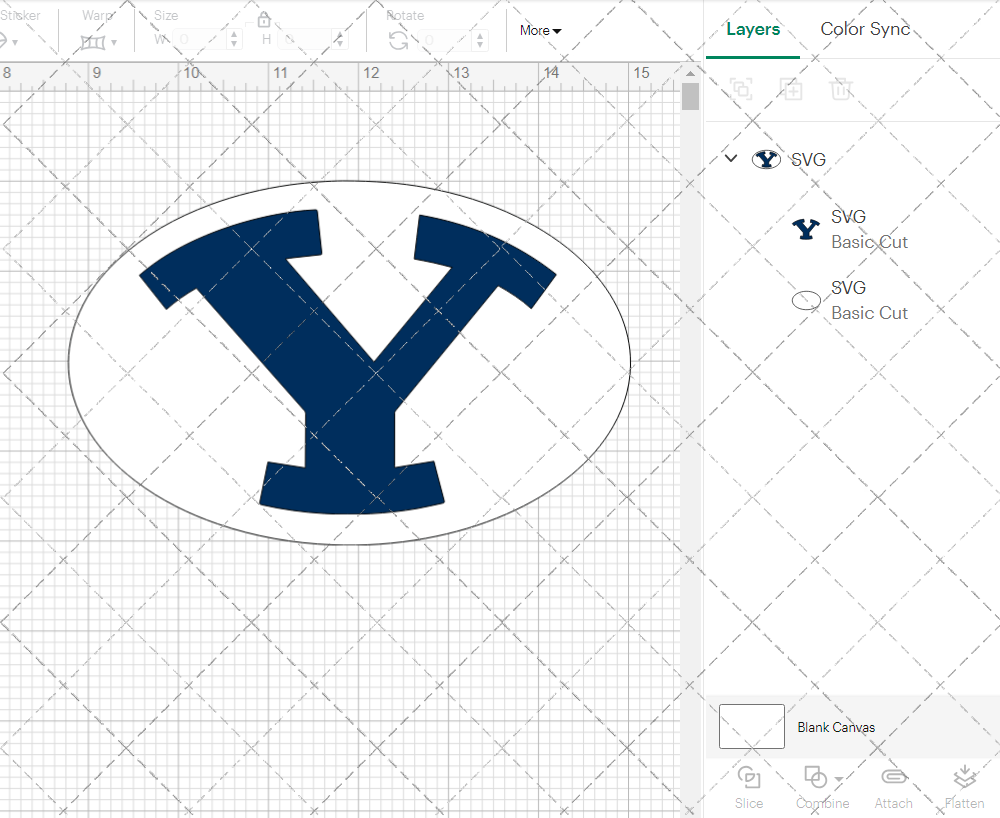Viewport: 1000px width, 818px height.
Task: Click the Delete layer trash icon
Action: click(x=841, y=89)
